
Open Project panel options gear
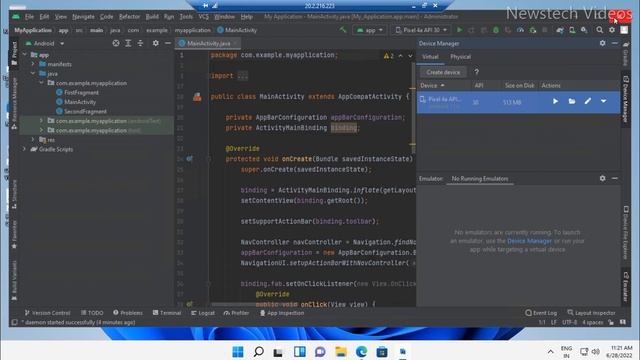coord(156,43)
